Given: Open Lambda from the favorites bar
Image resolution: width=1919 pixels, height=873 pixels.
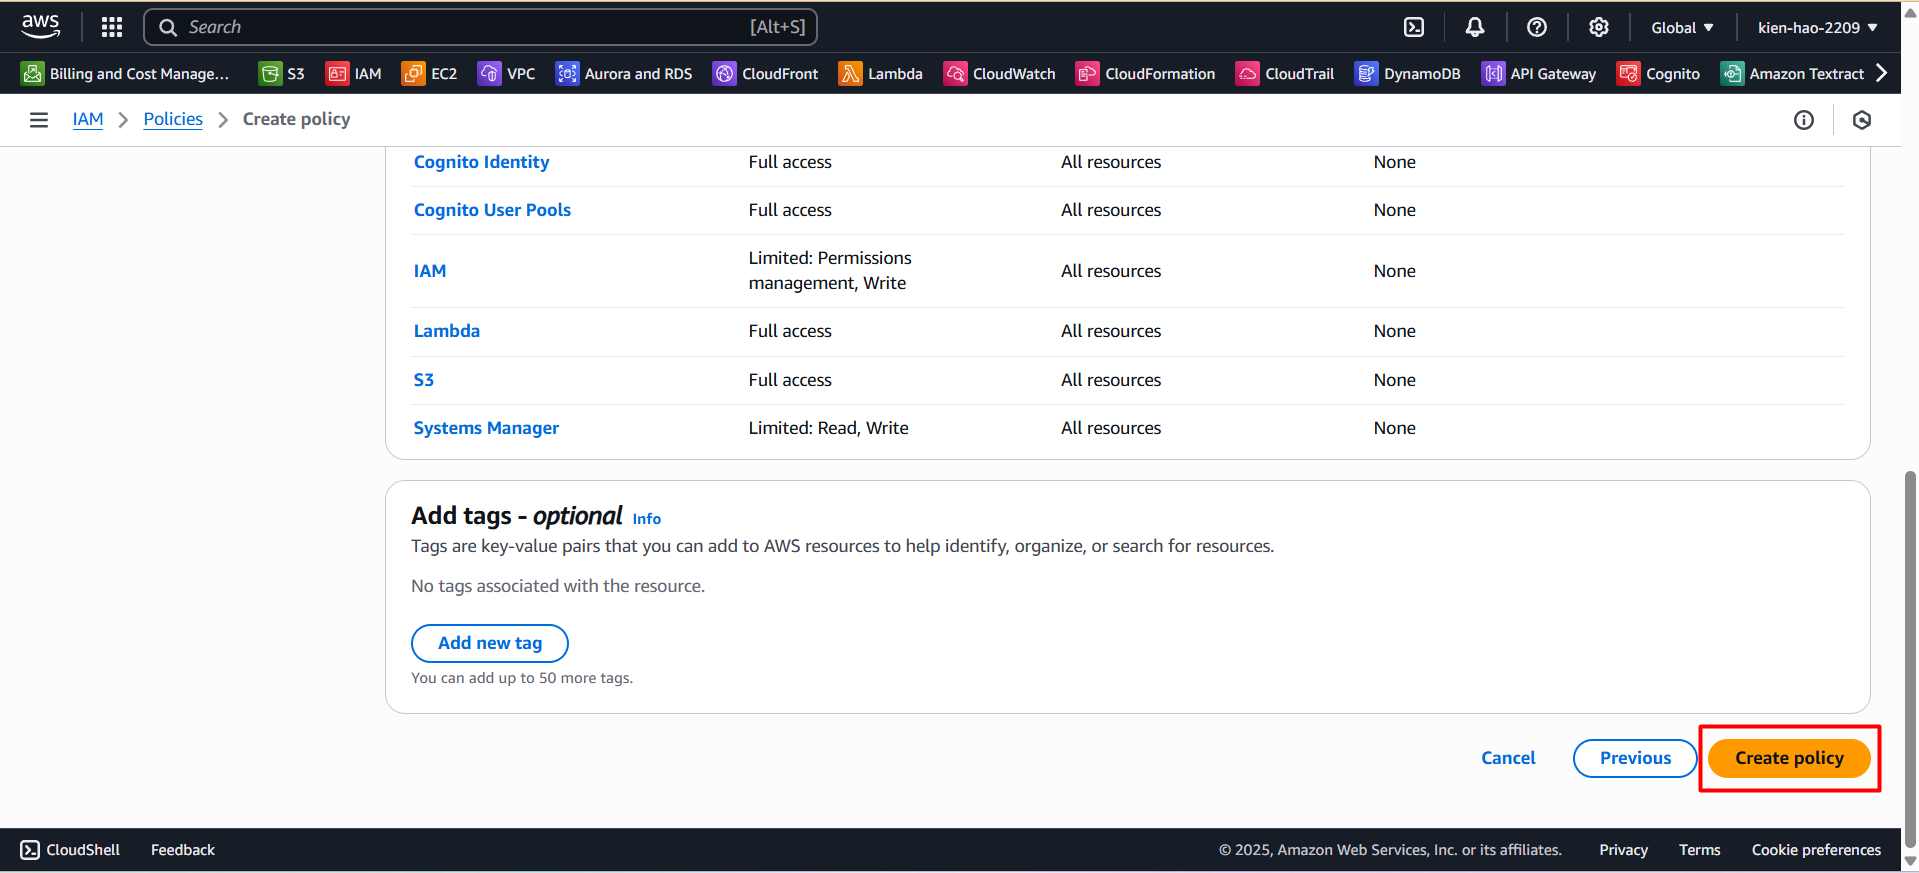Looking at the screenshot, I should (881, 74).
